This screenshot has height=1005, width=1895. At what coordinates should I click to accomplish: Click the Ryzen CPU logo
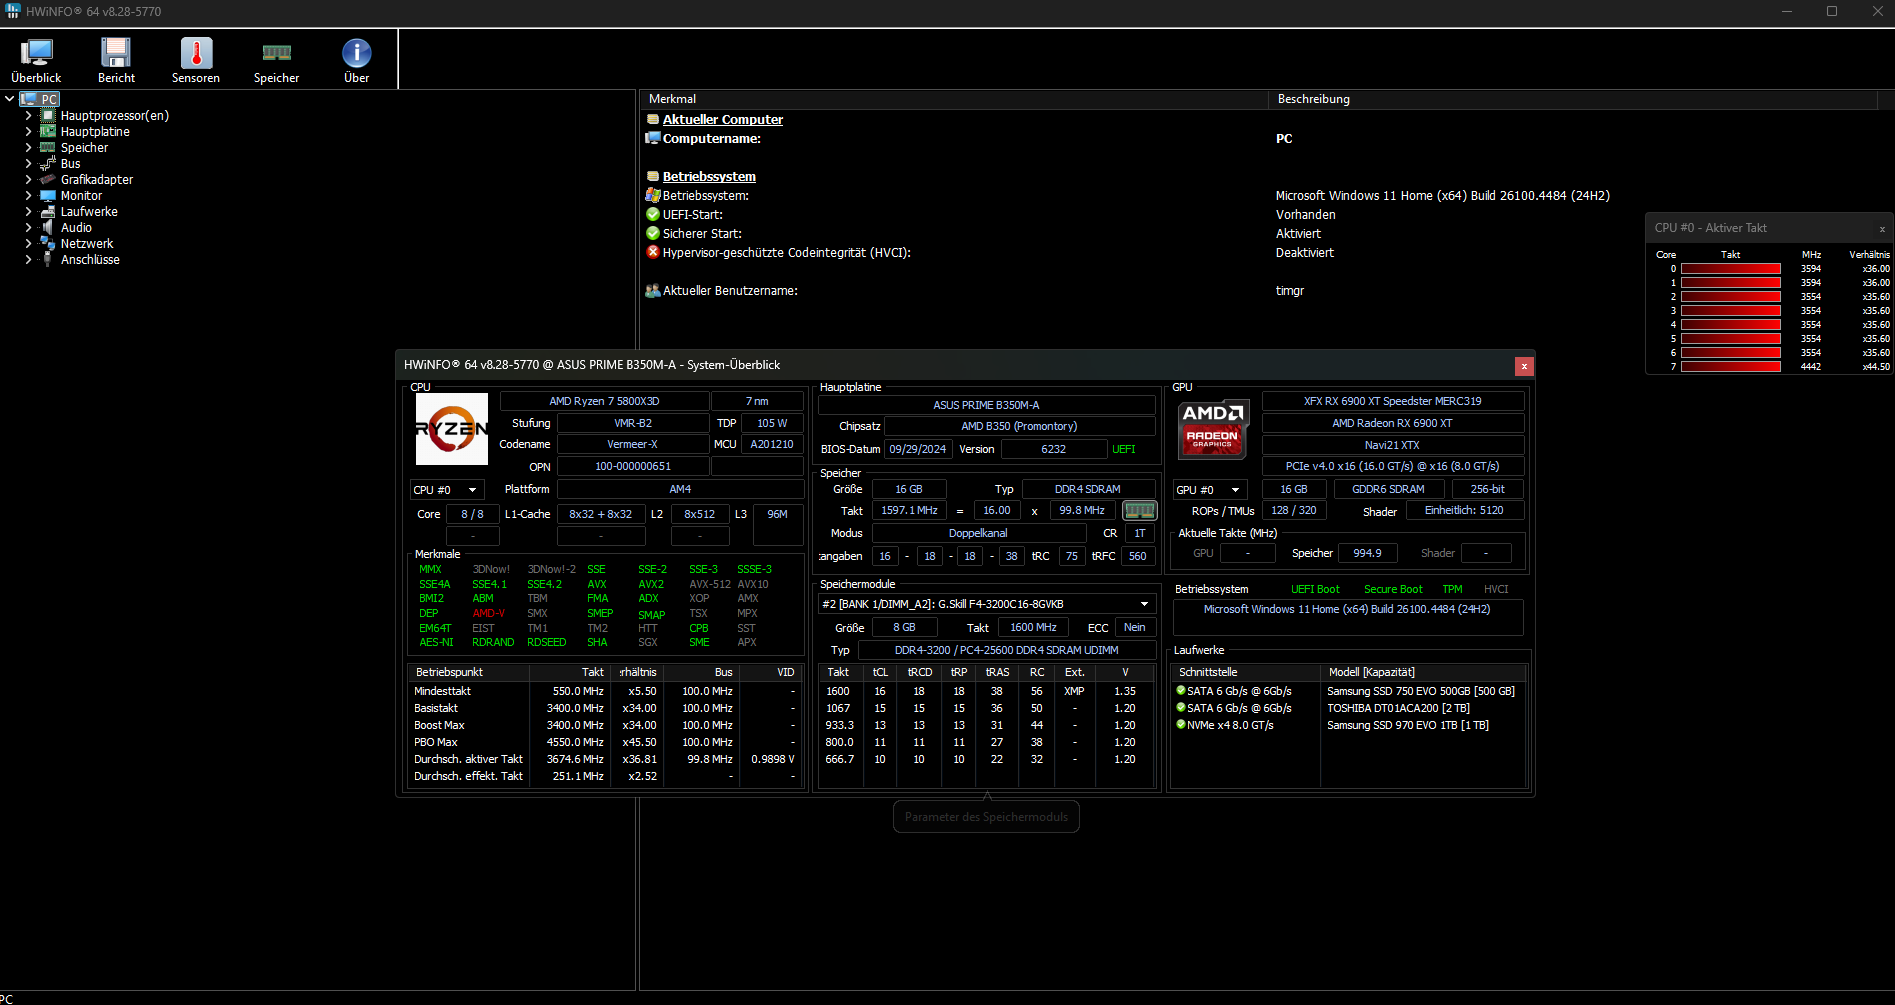(x=452, y=429)
